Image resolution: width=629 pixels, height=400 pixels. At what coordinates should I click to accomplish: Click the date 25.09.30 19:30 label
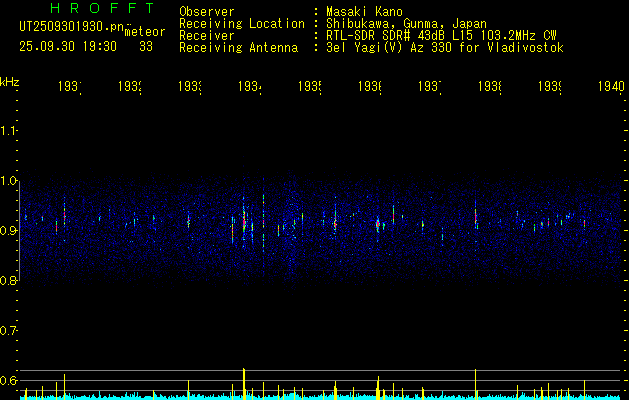pyautogui.click(x=68, y=47)
